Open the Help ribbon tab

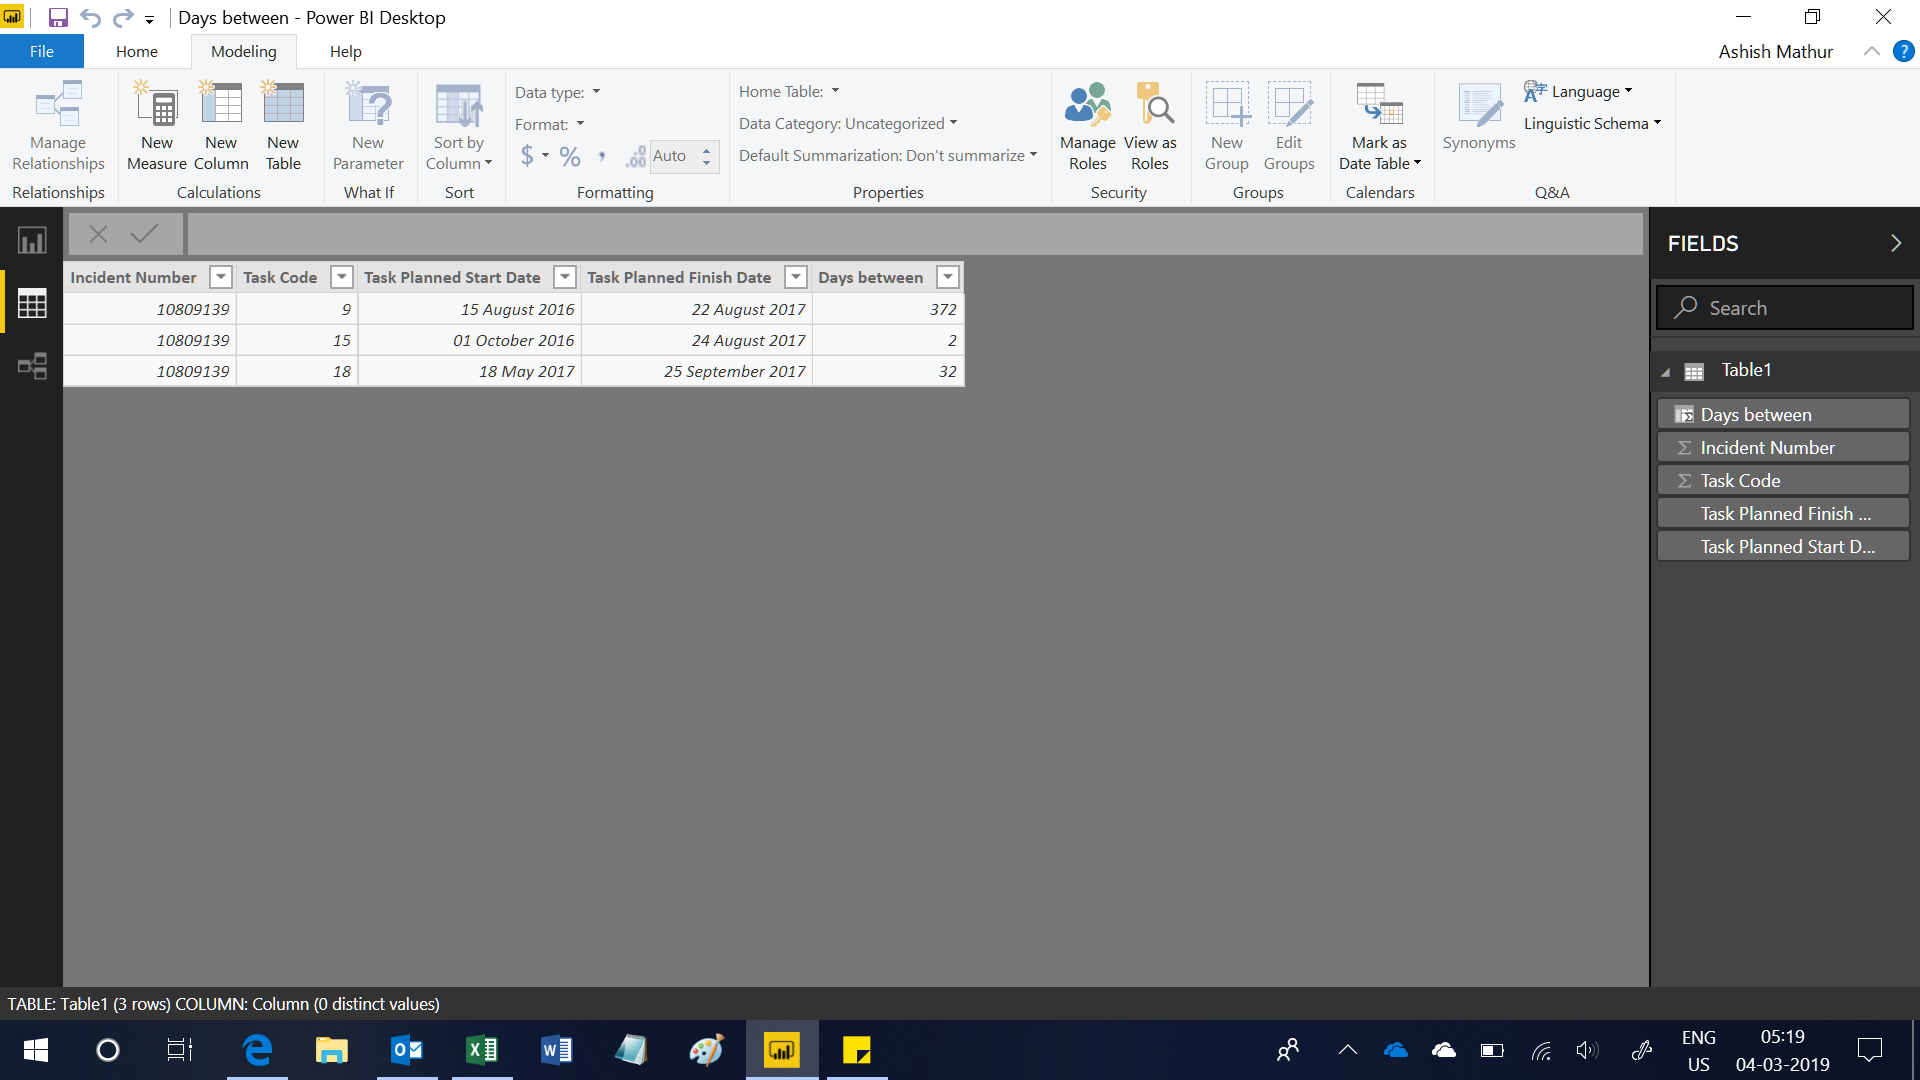tap(346, 51)
